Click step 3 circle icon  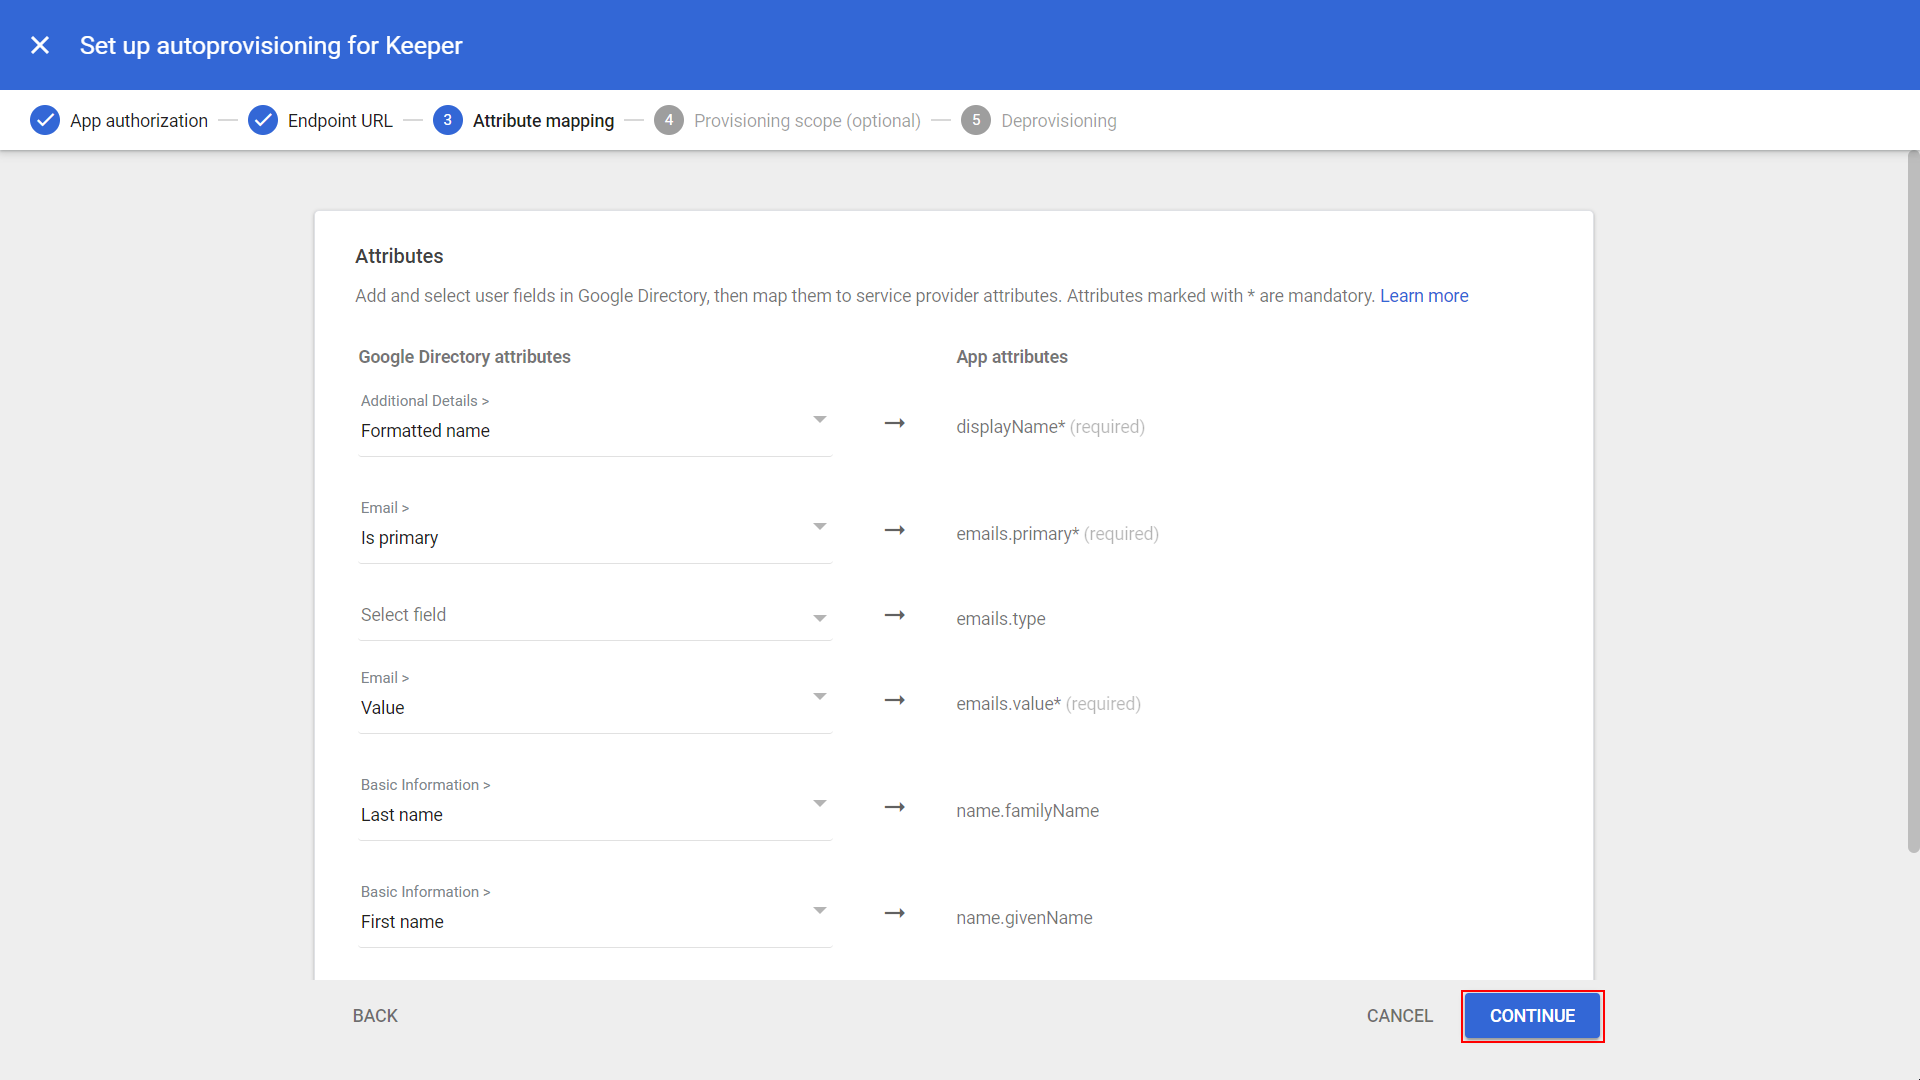pyautogui.click(x=448, y=120)
